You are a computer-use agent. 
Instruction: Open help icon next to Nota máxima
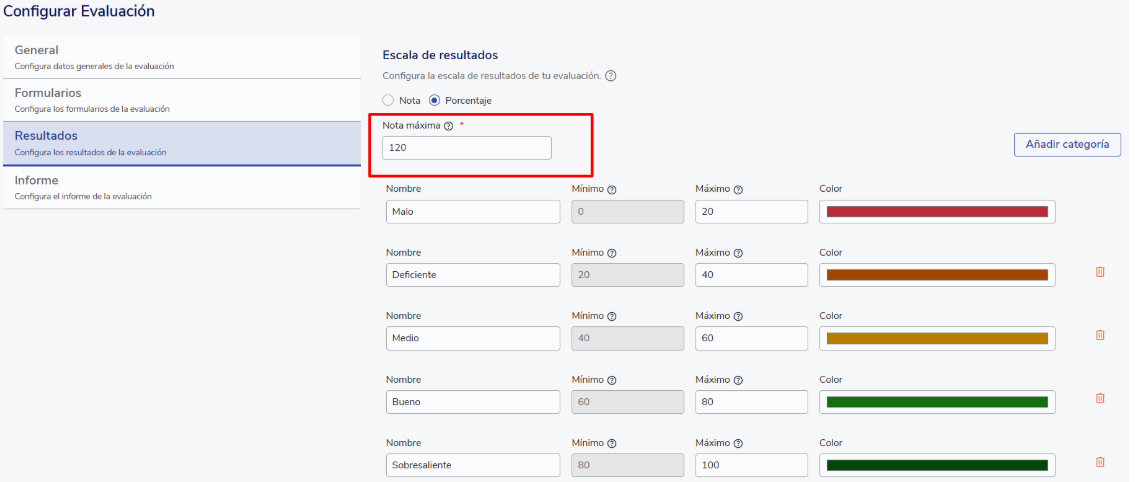(x=449, y=126)
